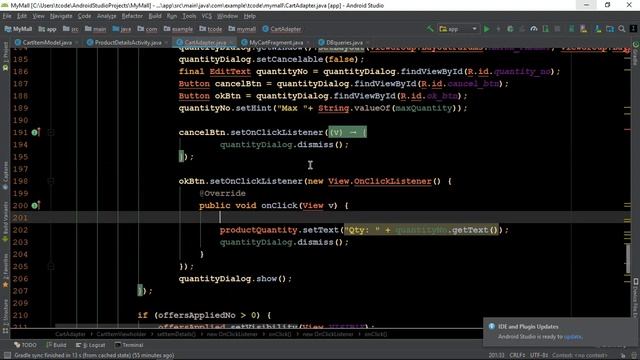Open the Terminal tool window
640x360 pixels.
[129, 345]
